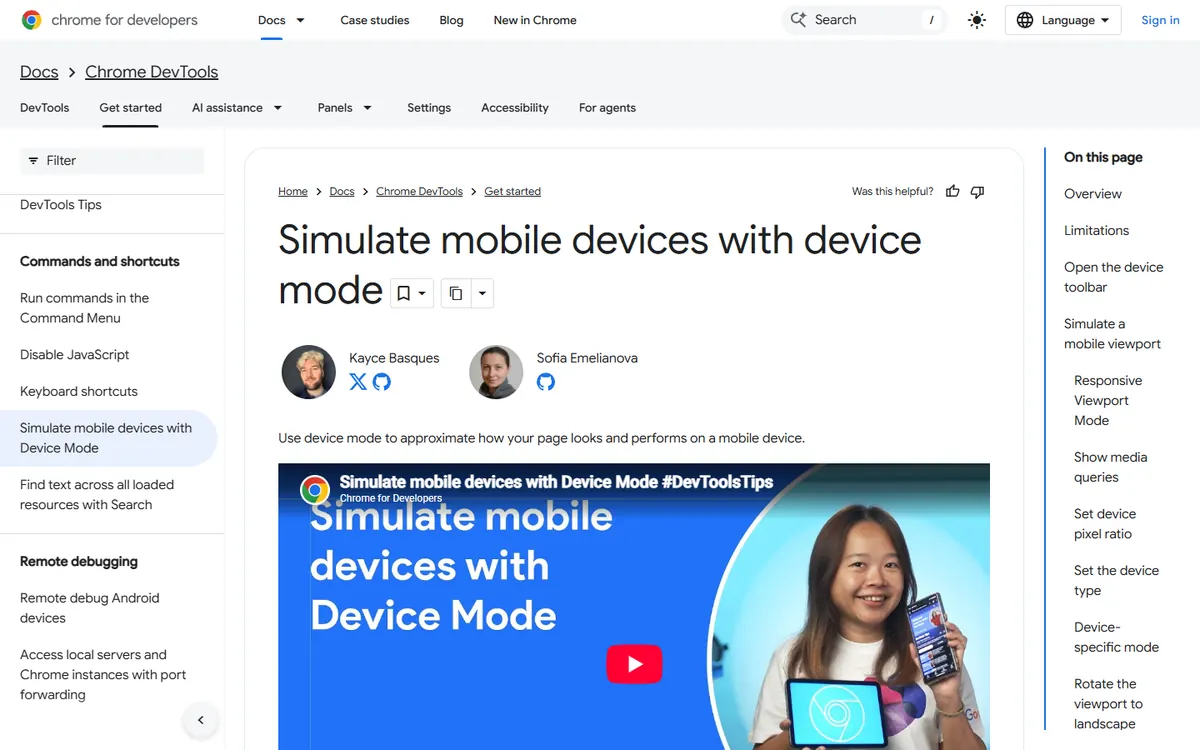Expand the AI assistance dropdown

tap(278, 108)
